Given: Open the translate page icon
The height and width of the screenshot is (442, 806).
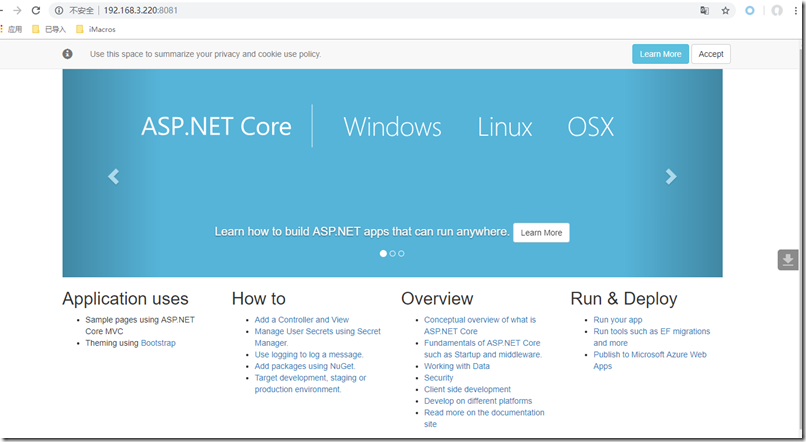Looking at the screenshot, I should pyautogui.click(x=705, y=10).
